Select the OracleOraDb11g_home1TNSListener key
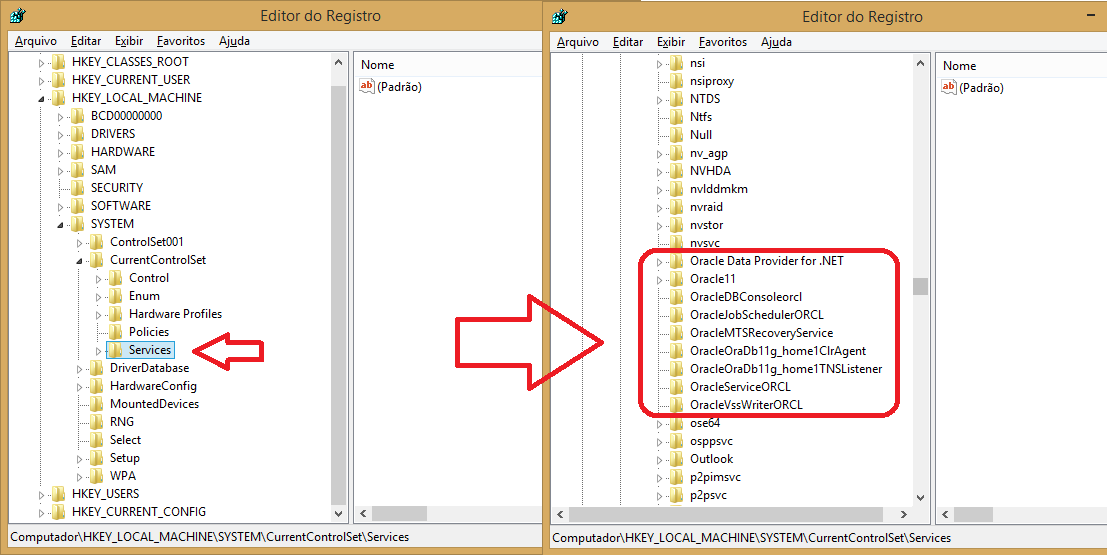This screenshot has height=555, width=1107. [x=786, y=369]
